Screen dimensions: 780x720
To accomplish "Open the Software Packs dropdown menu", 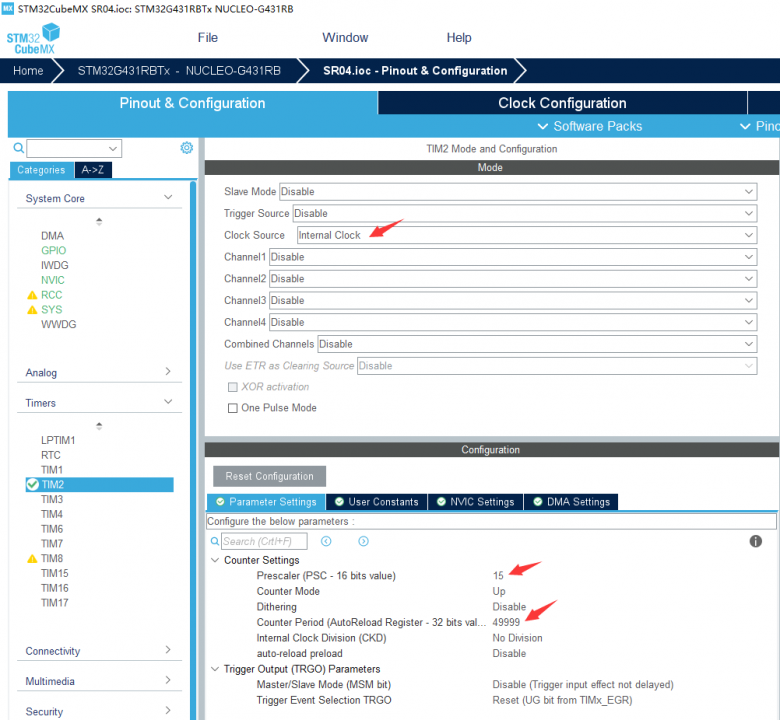I will [590, 126].
